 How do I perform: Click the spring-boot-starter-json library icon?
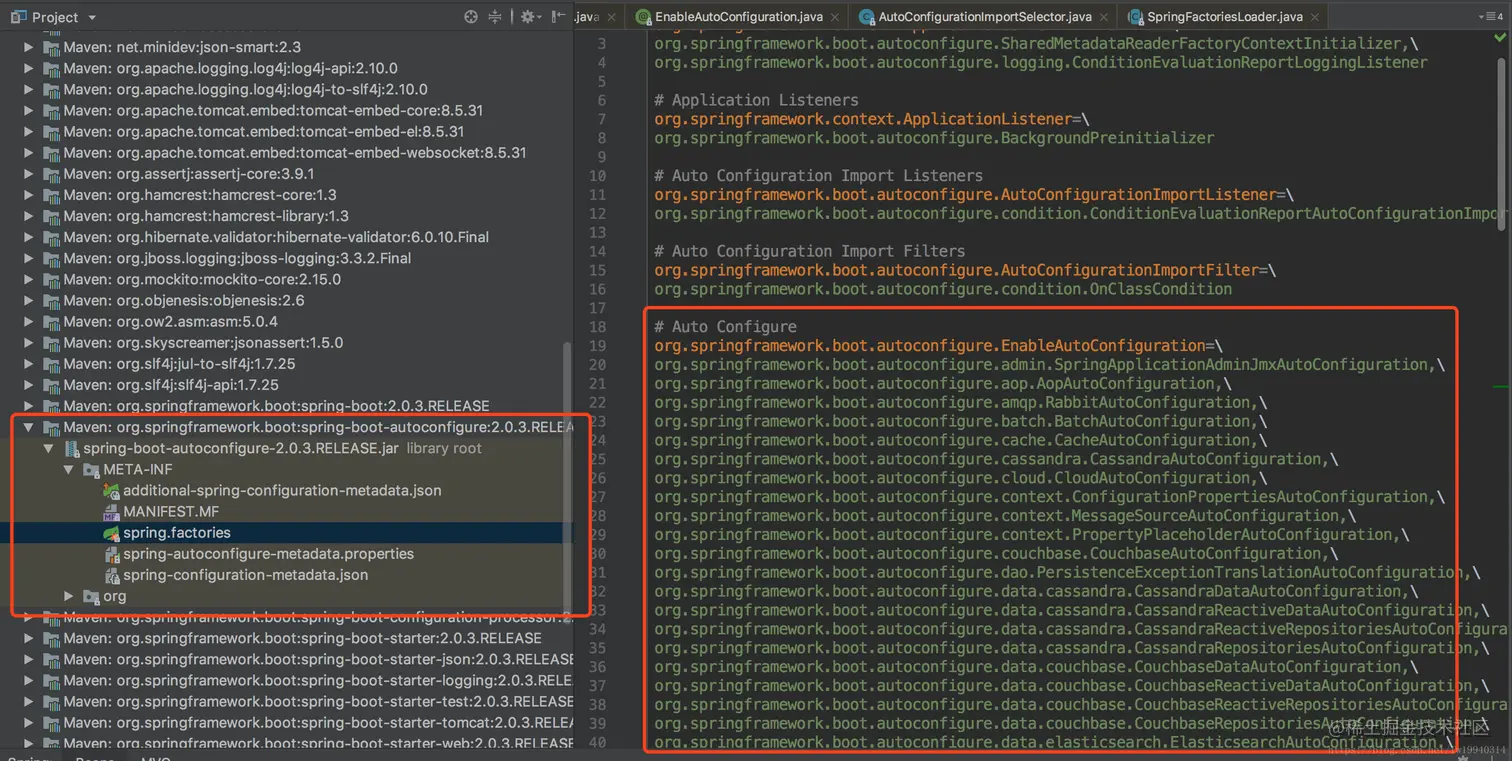(52, 659)
